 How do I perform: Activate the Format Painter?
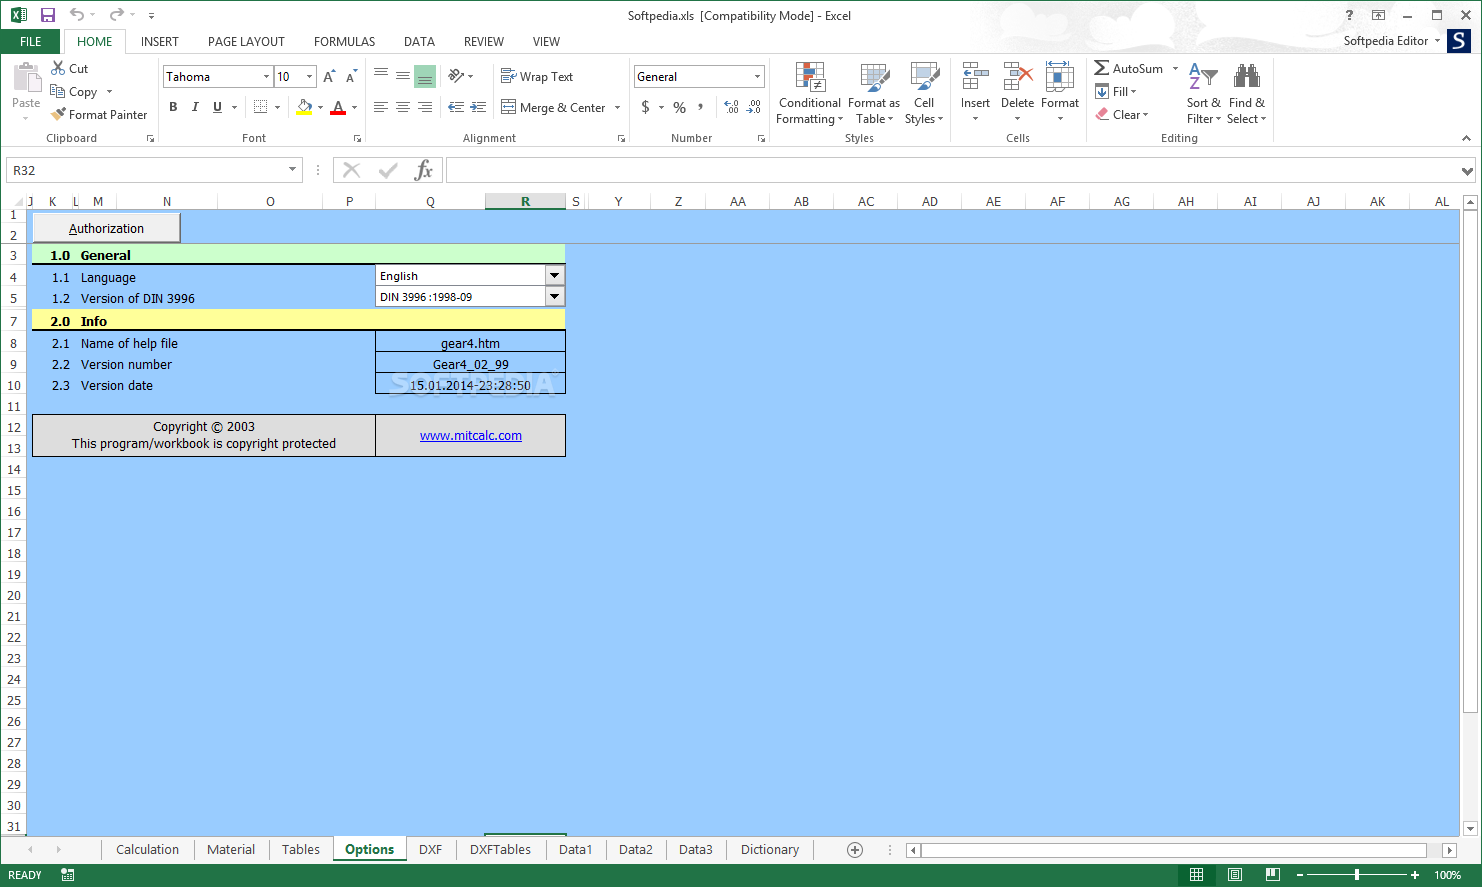tap(99, 114)
